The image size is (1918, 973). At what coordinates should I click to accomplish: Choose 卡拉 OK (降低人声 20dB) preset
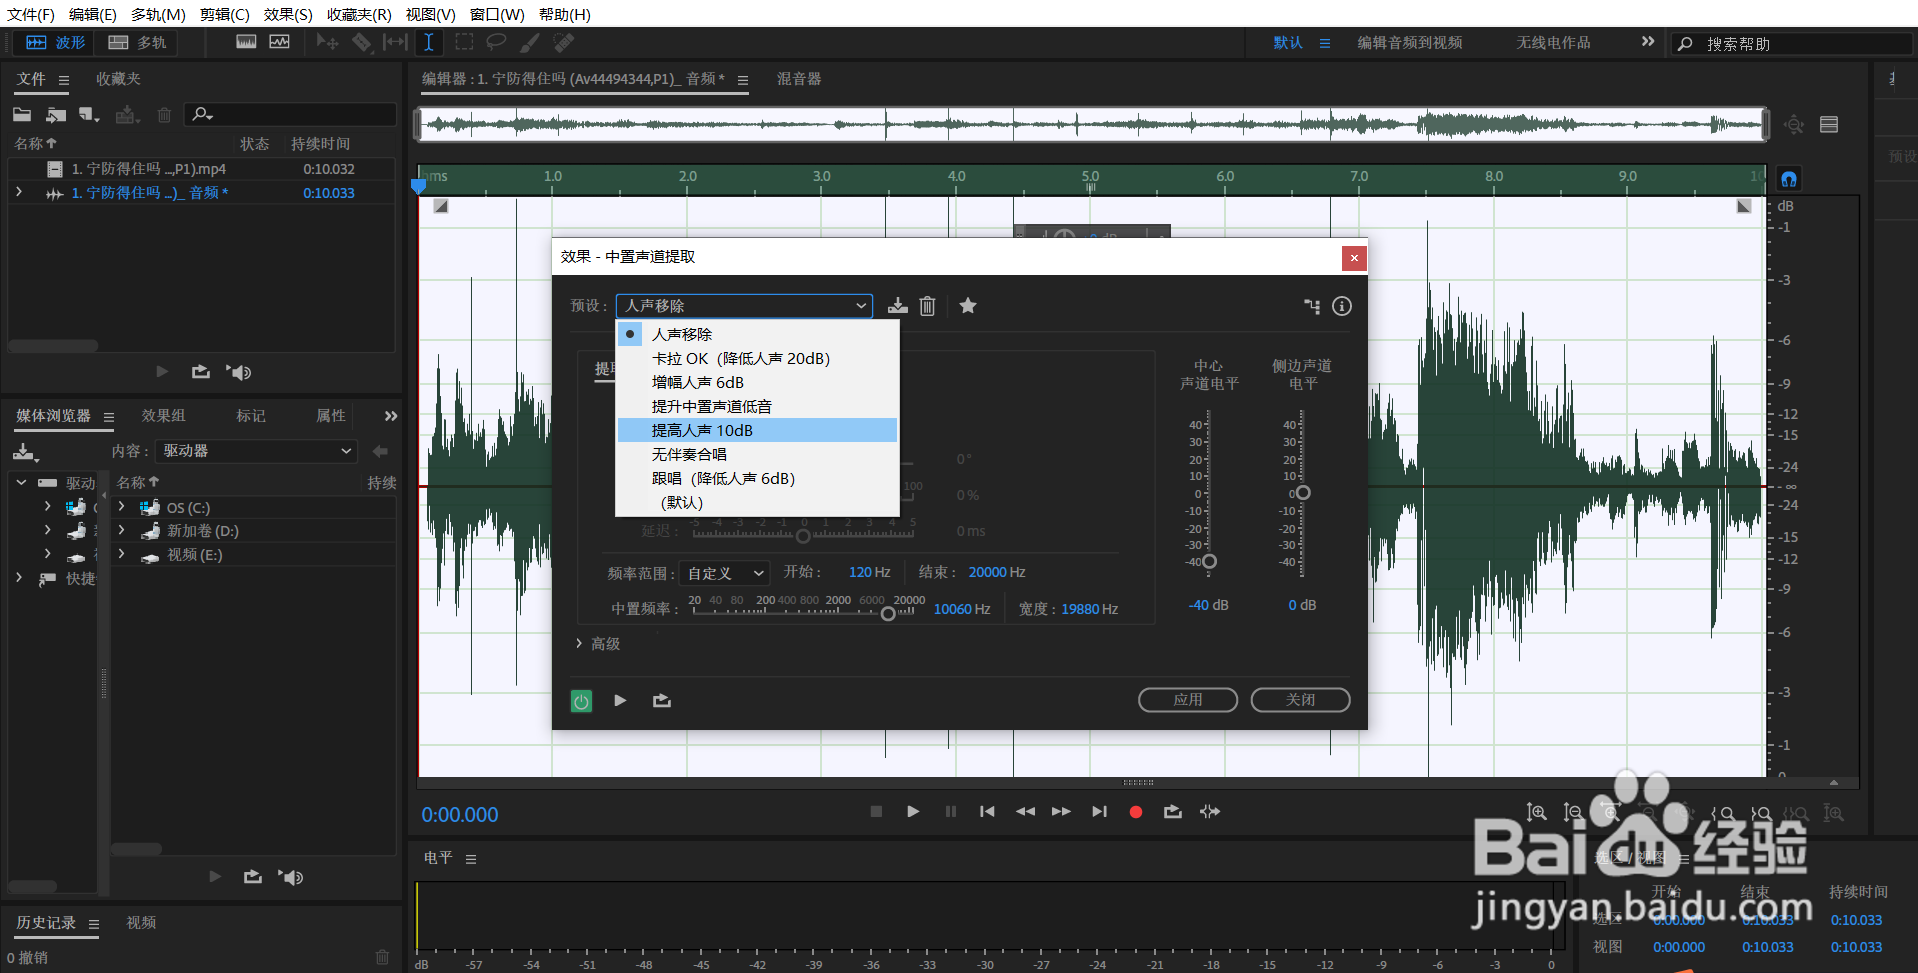coord(757,358)
